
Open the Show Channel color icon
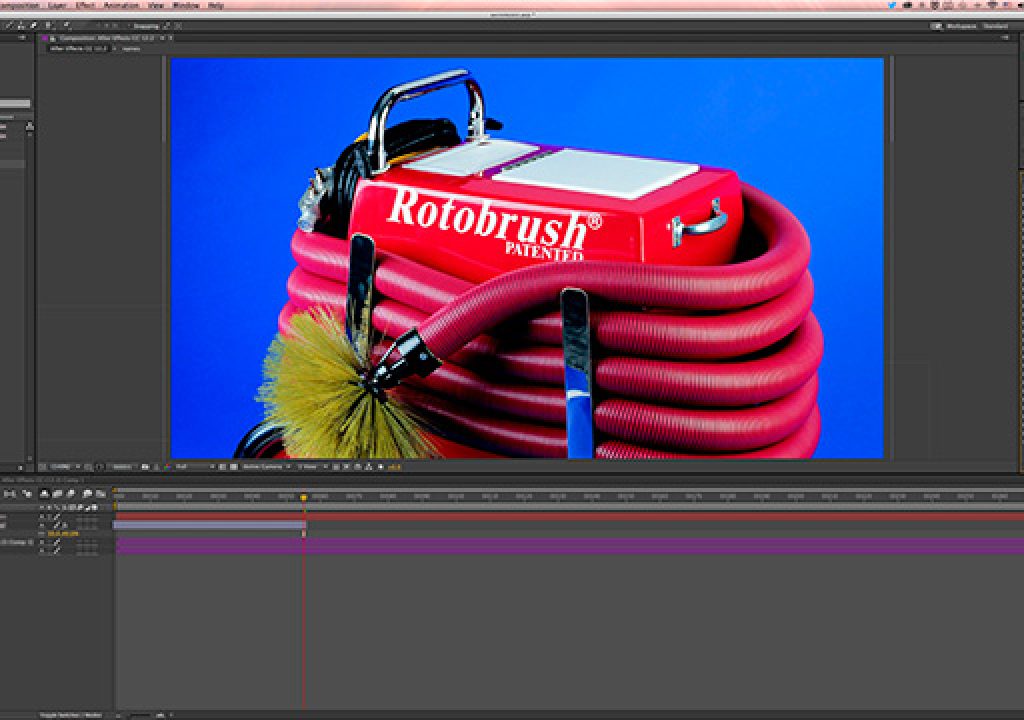(x=167, y=466)
